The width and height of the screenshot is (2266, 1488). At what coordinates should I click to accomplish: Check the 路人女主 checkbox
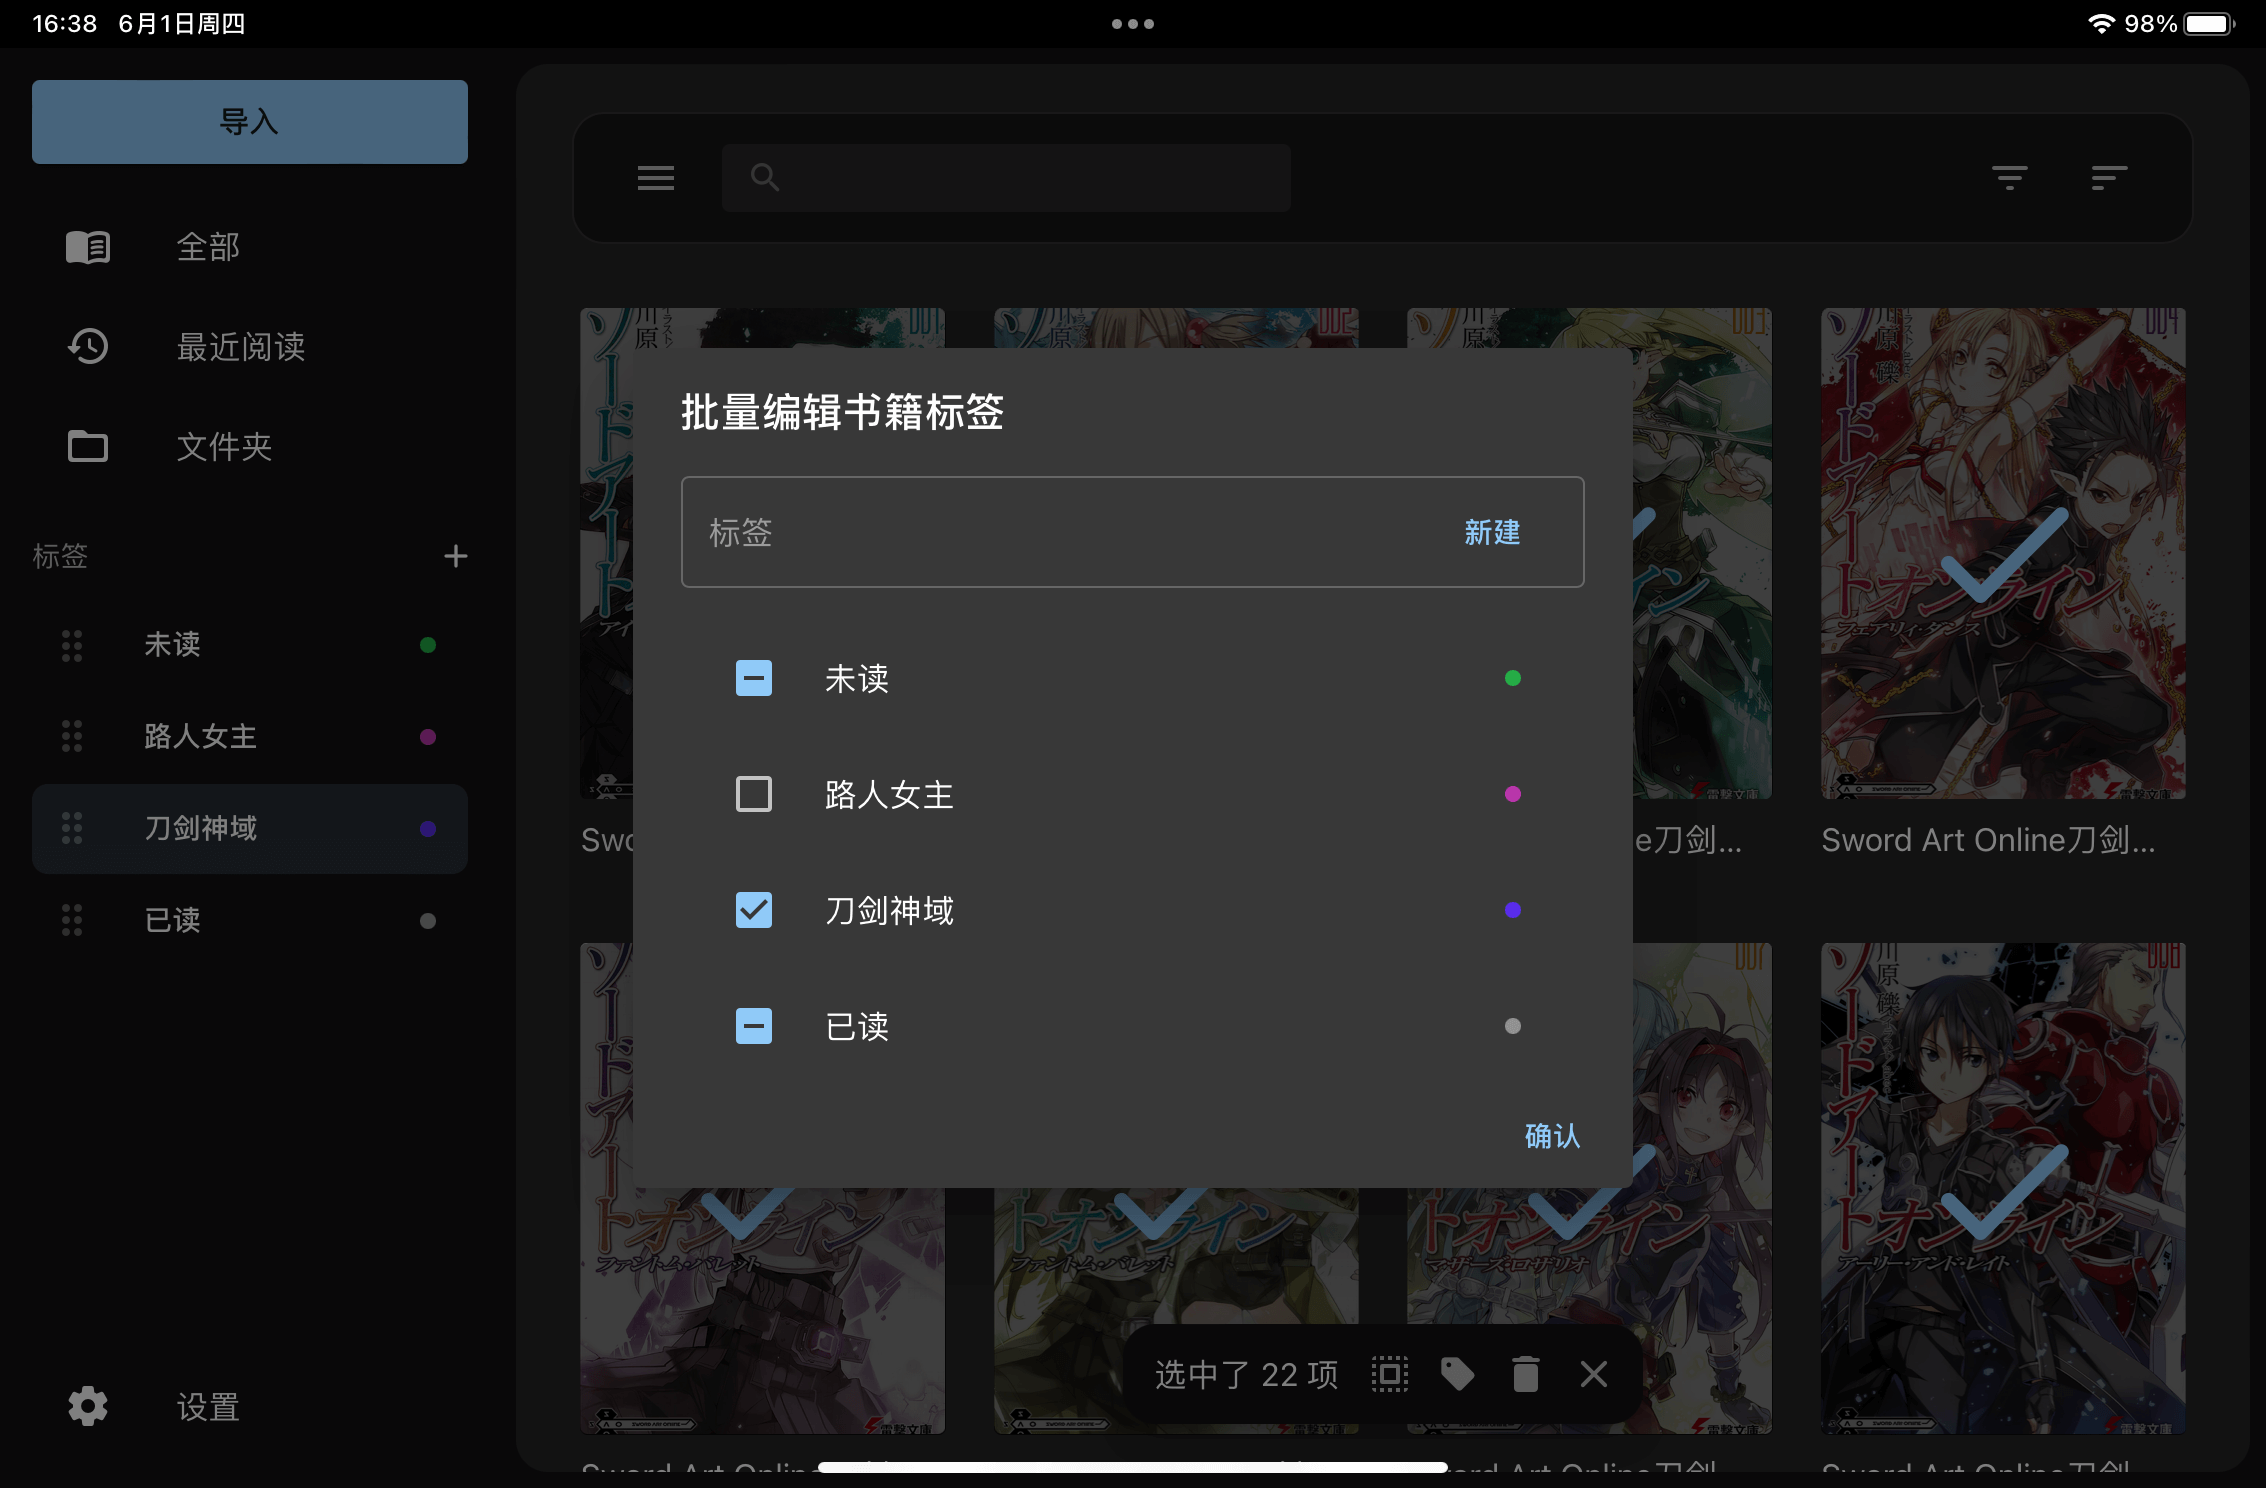pos(753,794)
